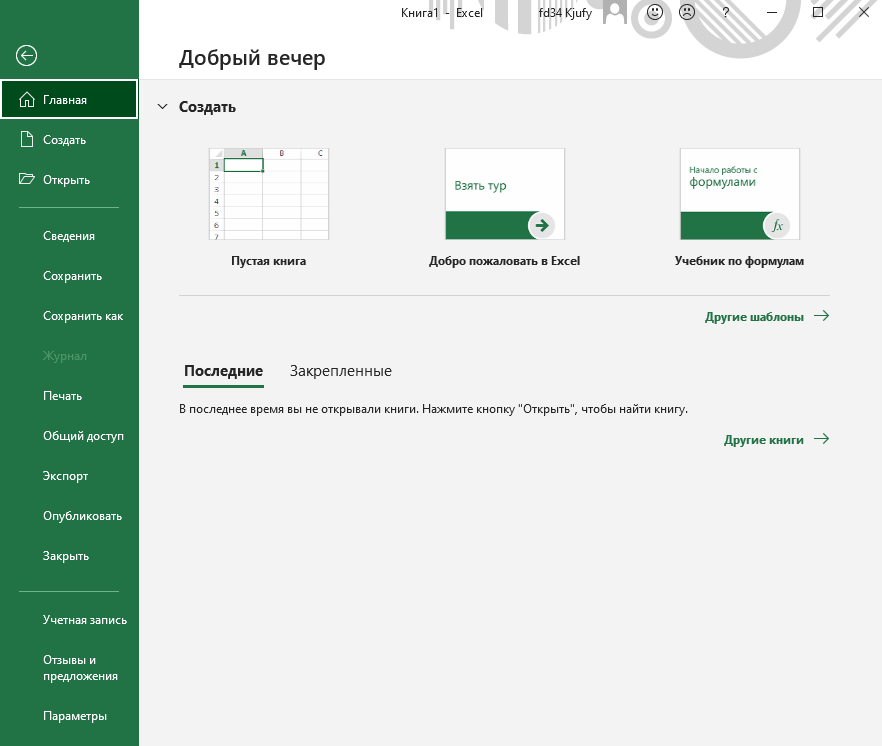Image resolution: width=882 pixels, height=746 pixels.
Task: Click the smiley face feedback icon
Action: tap(655, 13)
